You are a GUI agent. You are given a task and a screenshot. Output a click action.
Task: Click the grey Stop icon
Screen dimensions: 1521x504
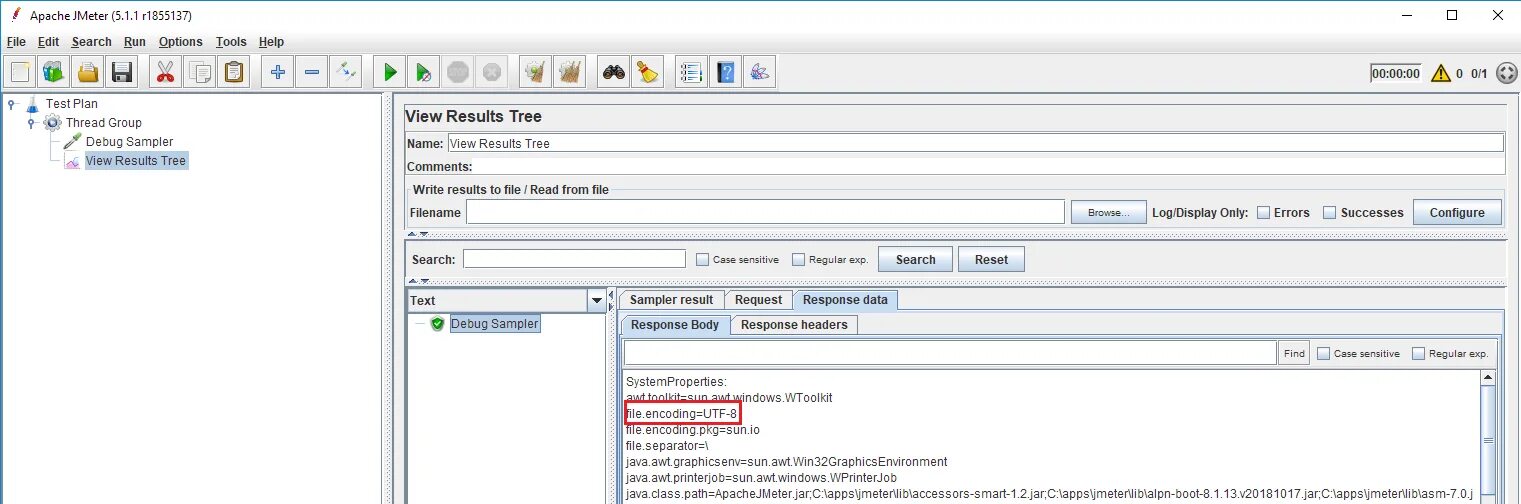(458, 72)
